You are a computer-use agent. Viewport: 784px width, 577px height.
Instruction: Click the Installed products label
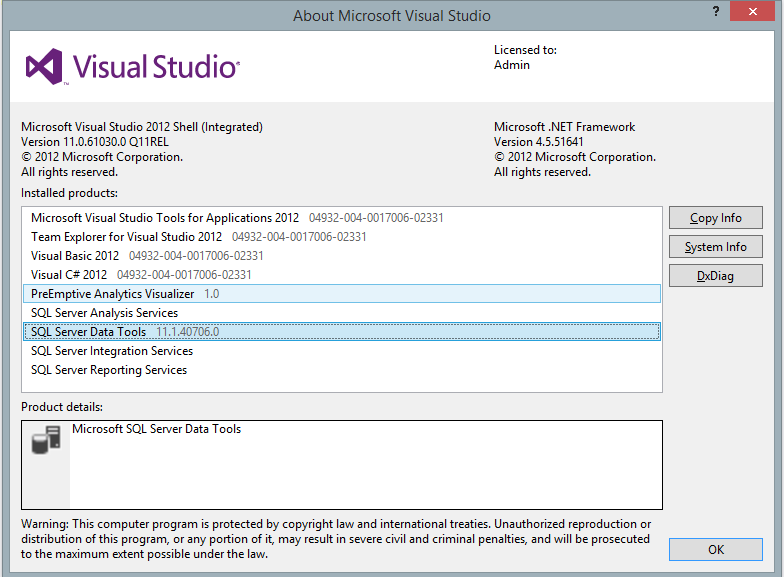70,193
